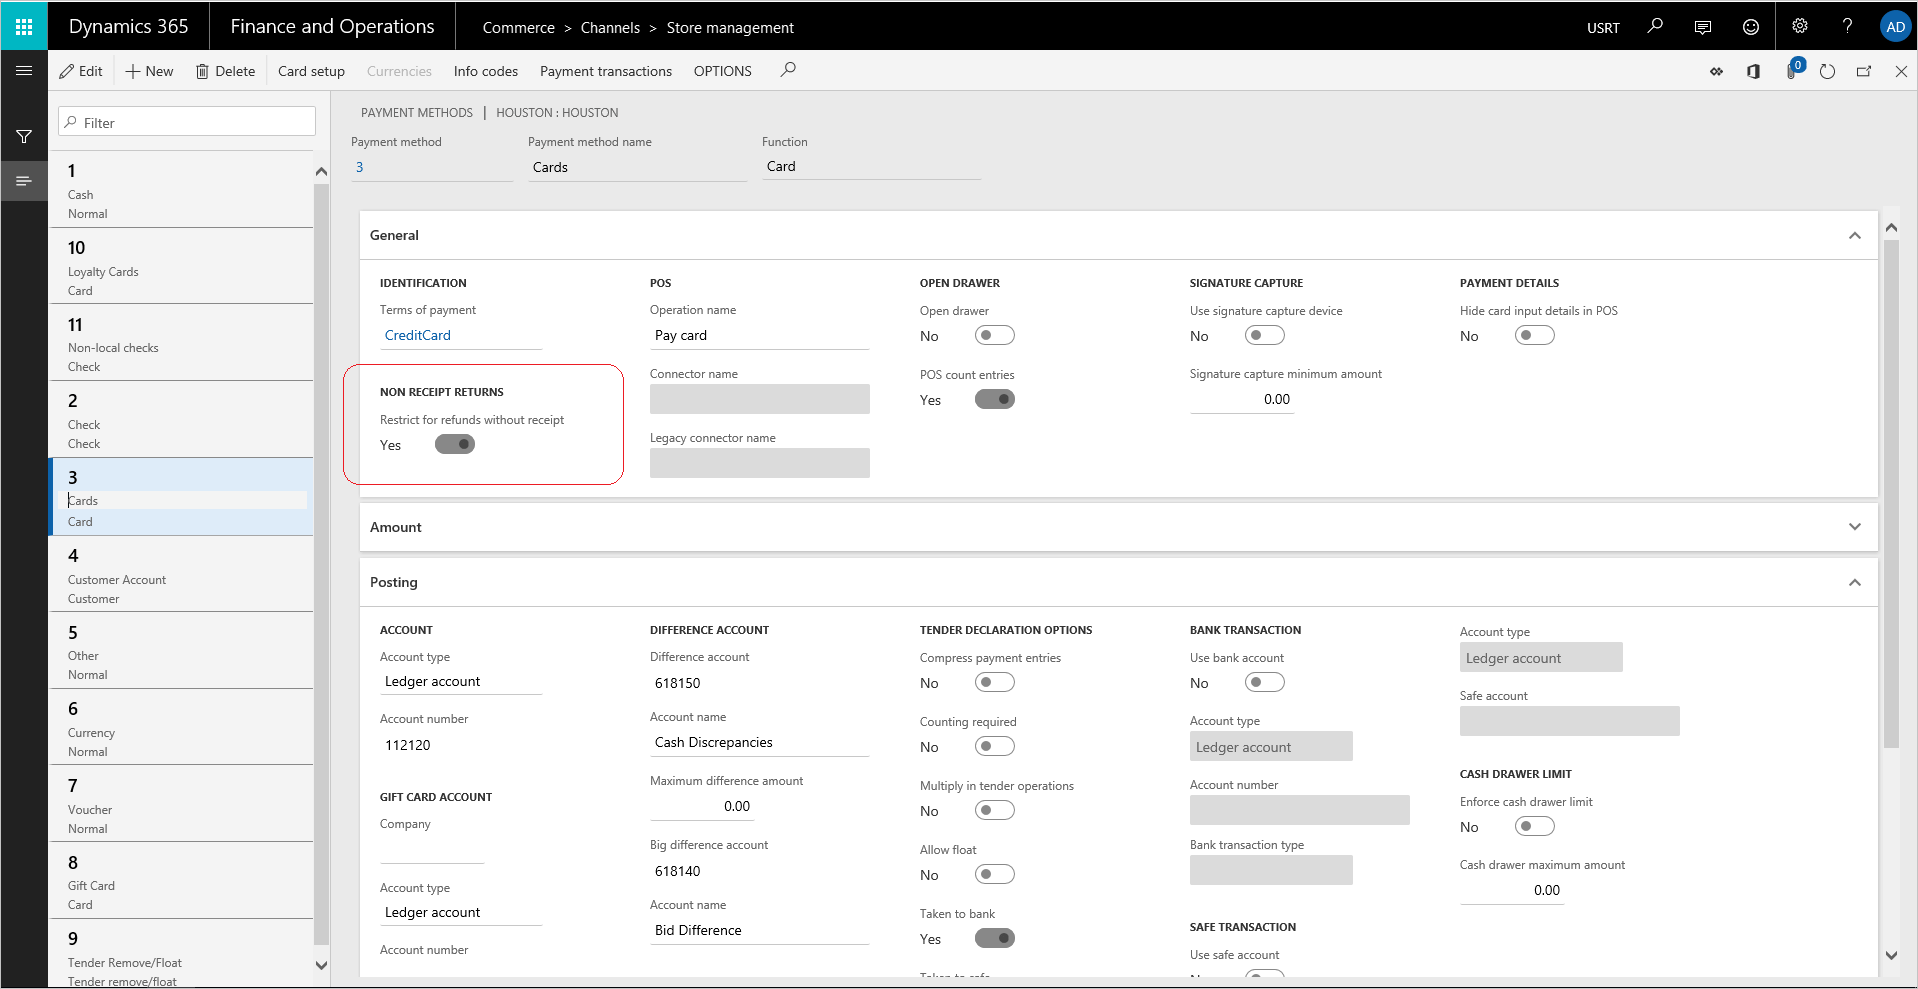The width and height of the screenshot is (1918, 989).
Task: Disable POS count entries
Action: tap(995, 399)
